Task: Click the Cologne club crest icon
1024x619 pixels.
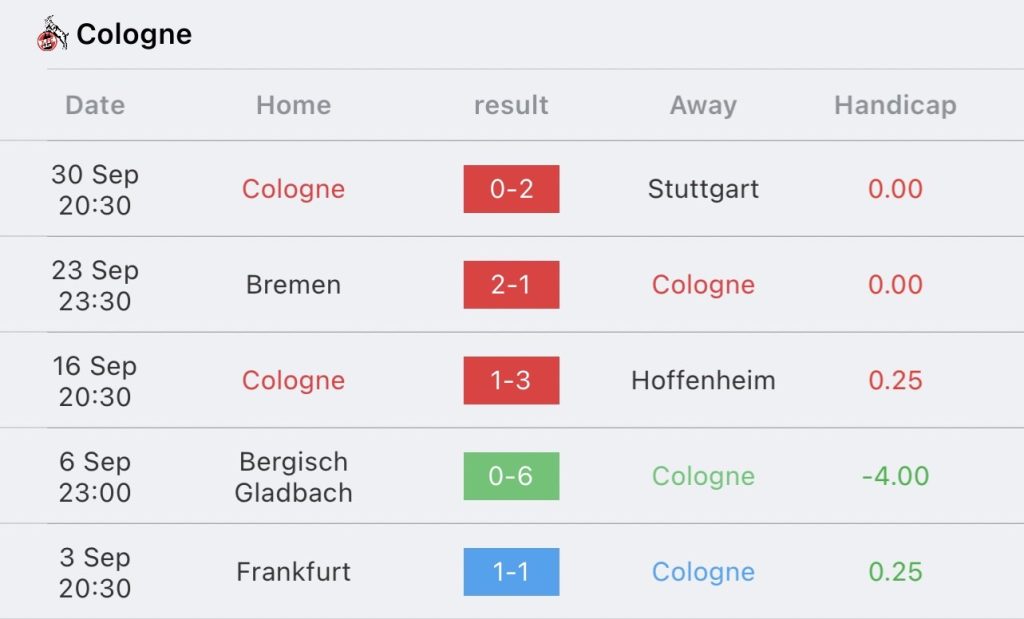Action: coord(53,34)
